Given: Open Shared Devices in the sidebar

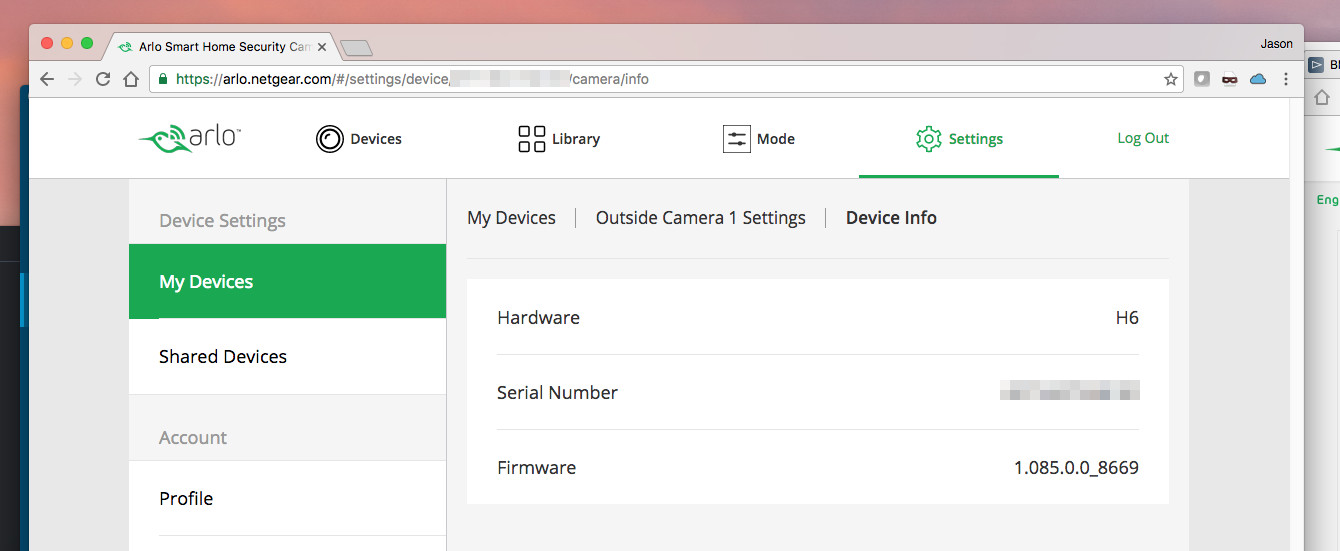Looking at the screenshot, I should tap(287, 357).
